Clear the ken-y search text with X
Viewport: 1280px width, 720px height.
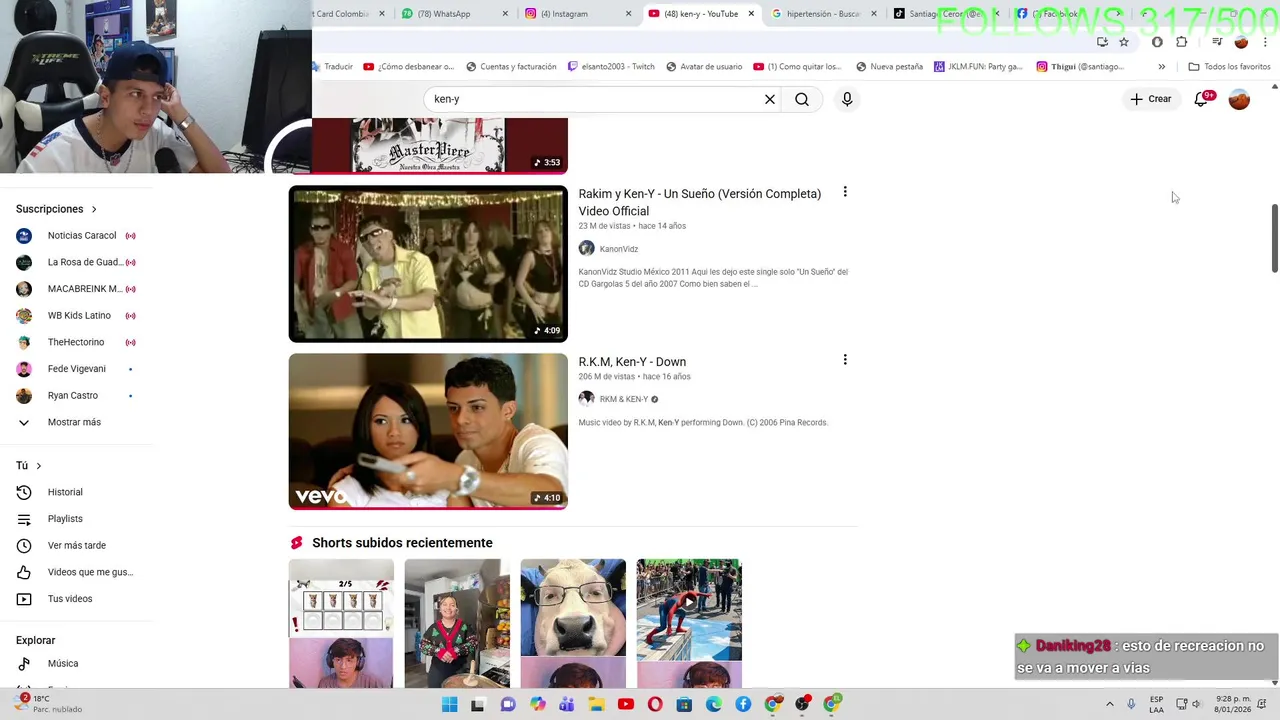770,99
